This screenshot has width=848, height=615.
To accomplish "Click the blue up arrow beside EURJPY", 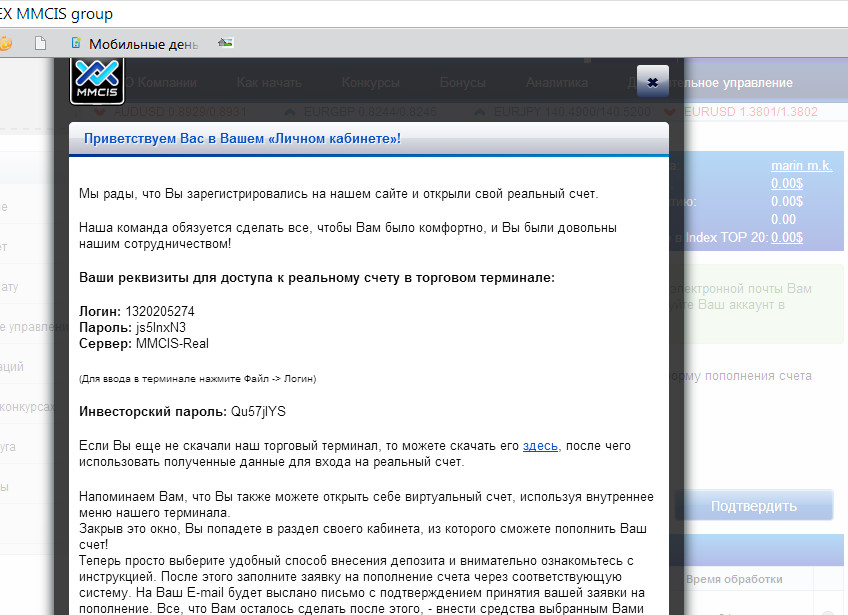I will pos(480,112).
